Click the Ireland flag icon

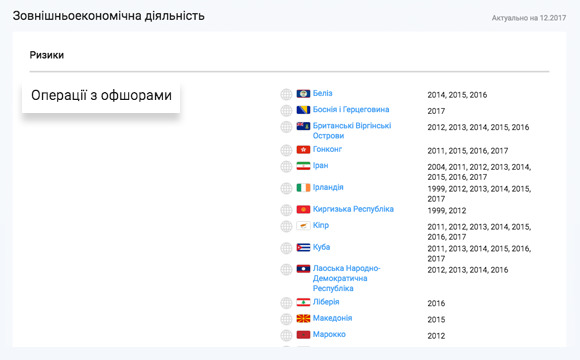tap(303, 188)
